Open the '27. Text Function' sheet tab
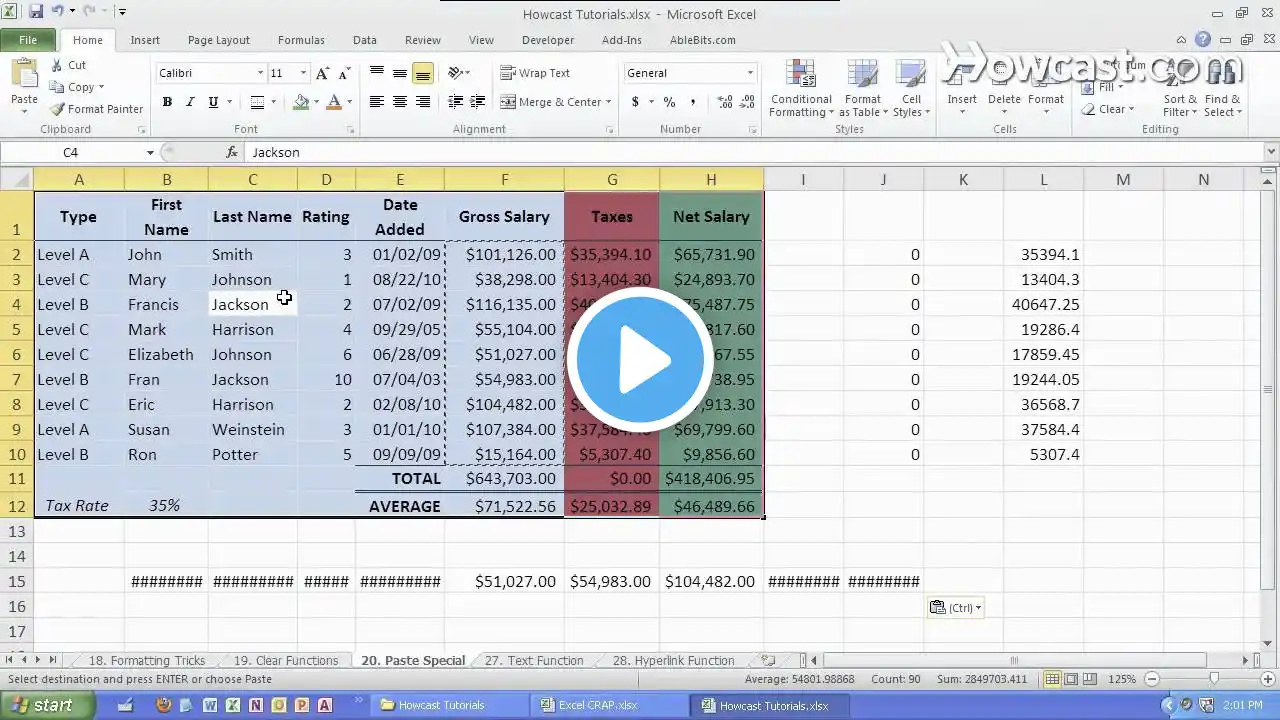The image size is (1280, 720). (533, 660)
